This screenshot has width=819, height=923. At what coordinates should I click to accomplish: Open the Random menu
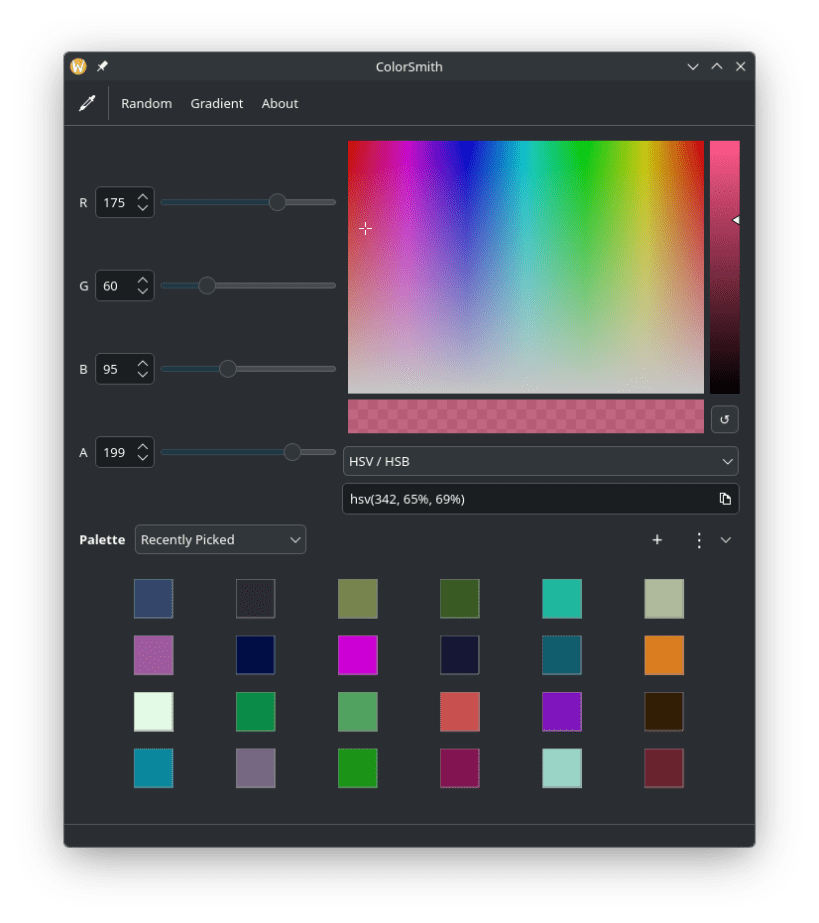(x=146, y=103)
